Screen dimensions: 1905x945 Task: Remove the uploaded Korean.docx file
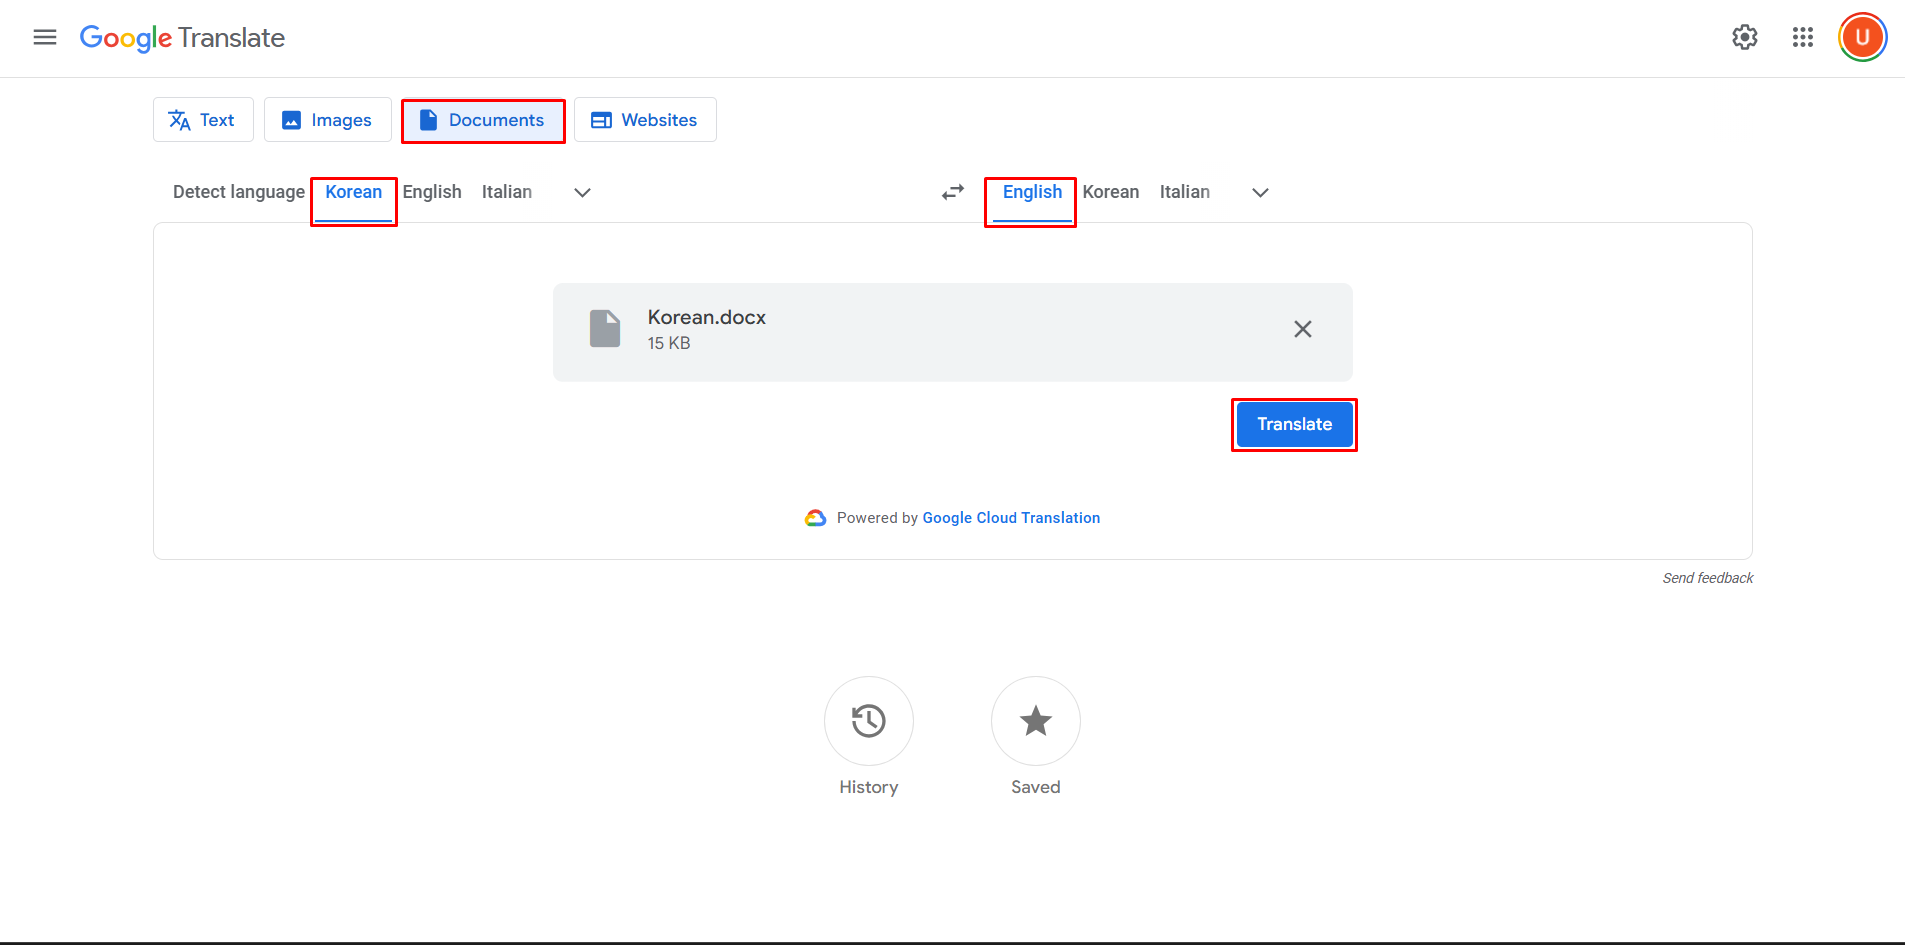pos(1302,328)
